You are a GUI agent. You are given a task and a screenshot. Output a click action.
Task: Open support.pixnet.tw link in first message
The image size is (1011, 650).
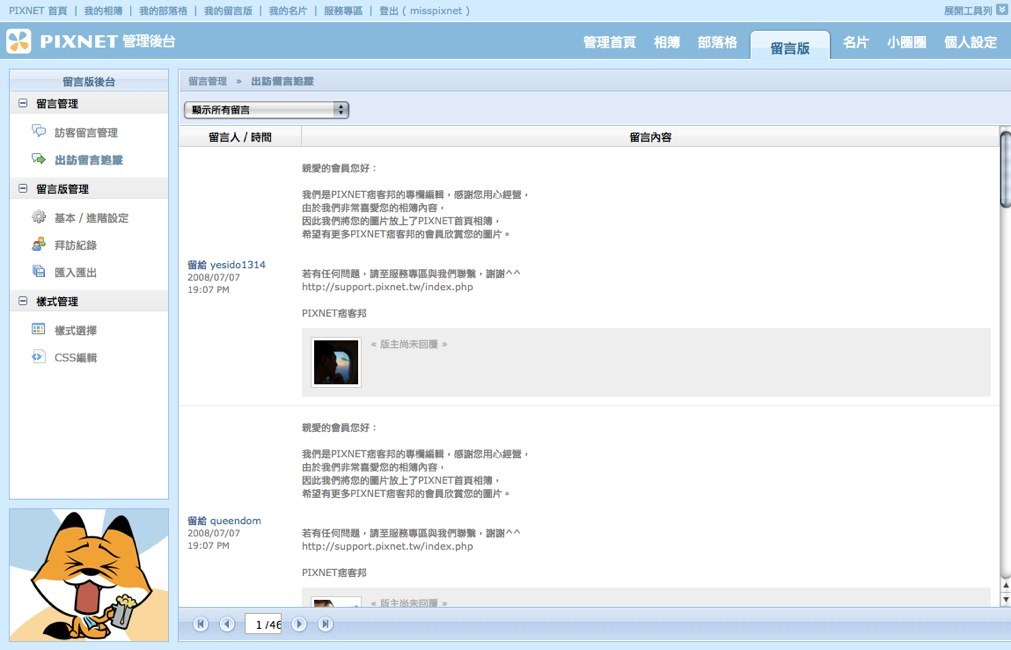click(x=388, y=287)
